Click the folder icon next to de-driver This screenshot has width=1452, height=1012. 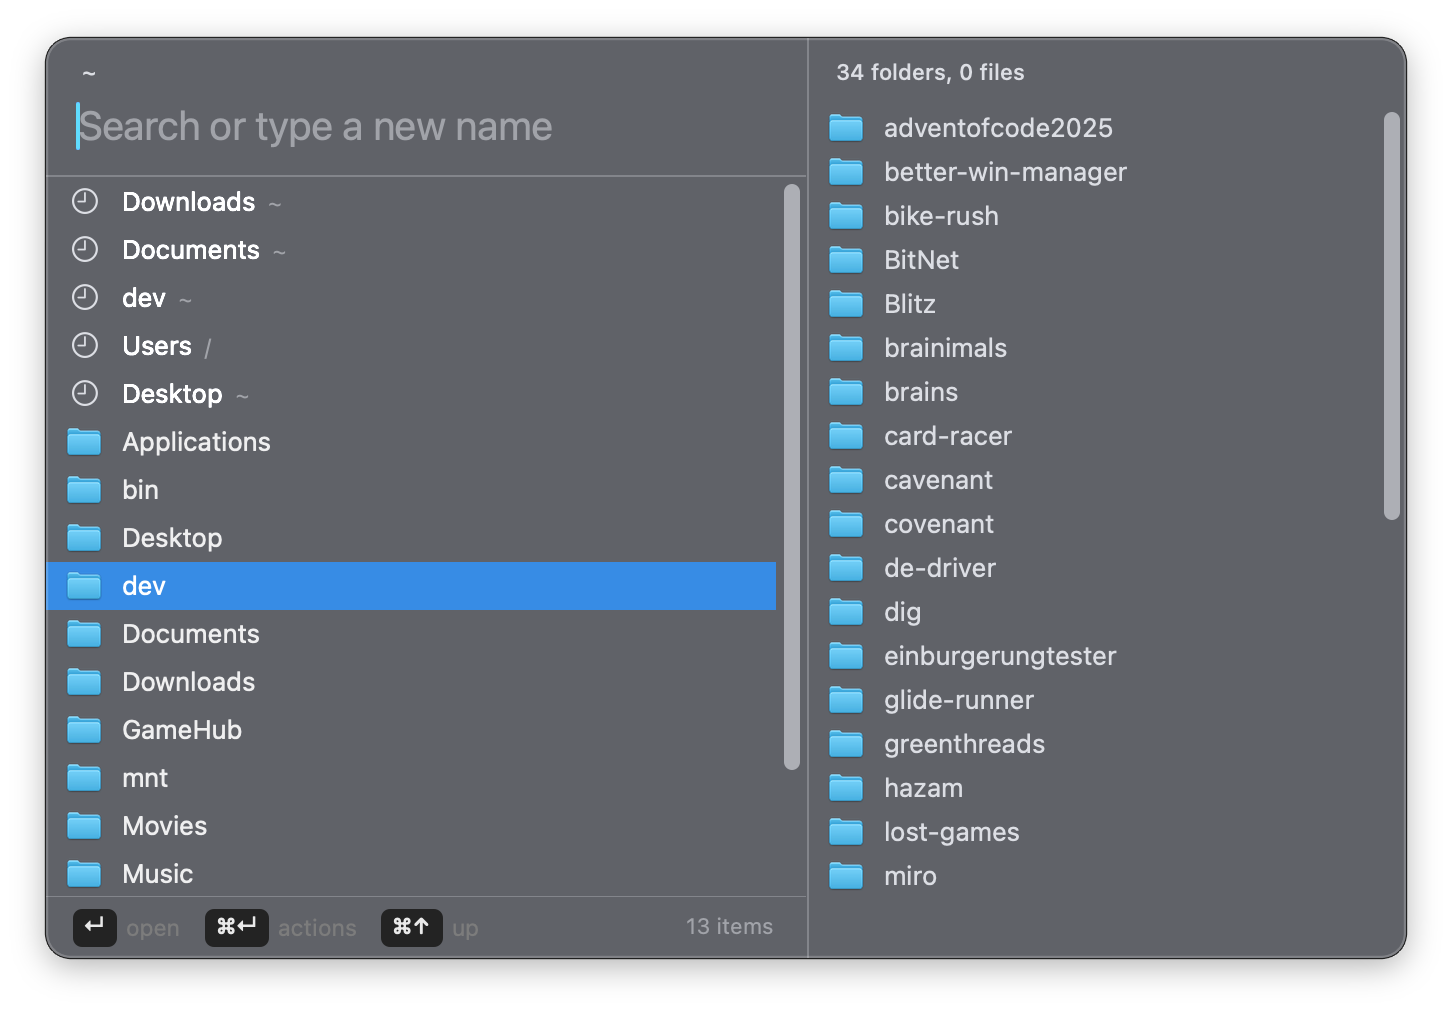tap(846, 568)
